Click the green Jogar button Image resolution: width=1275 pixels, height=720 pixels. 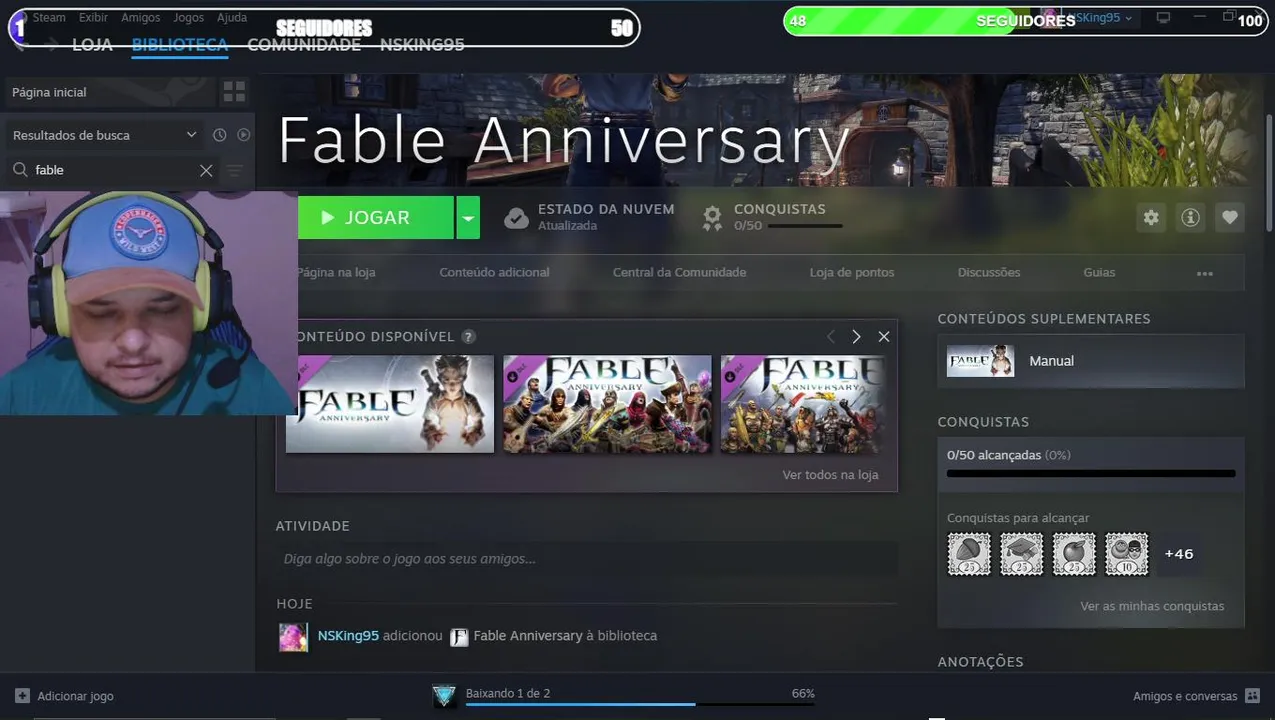pyautogui.click(x=376, y=217)
